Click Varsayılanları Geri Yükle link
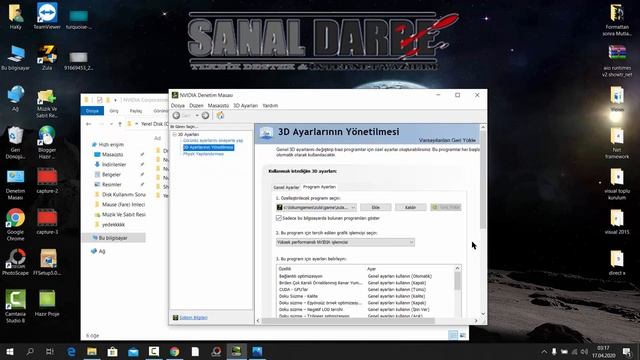Screen dimensions: 640x360 click(x=447, y=140)
